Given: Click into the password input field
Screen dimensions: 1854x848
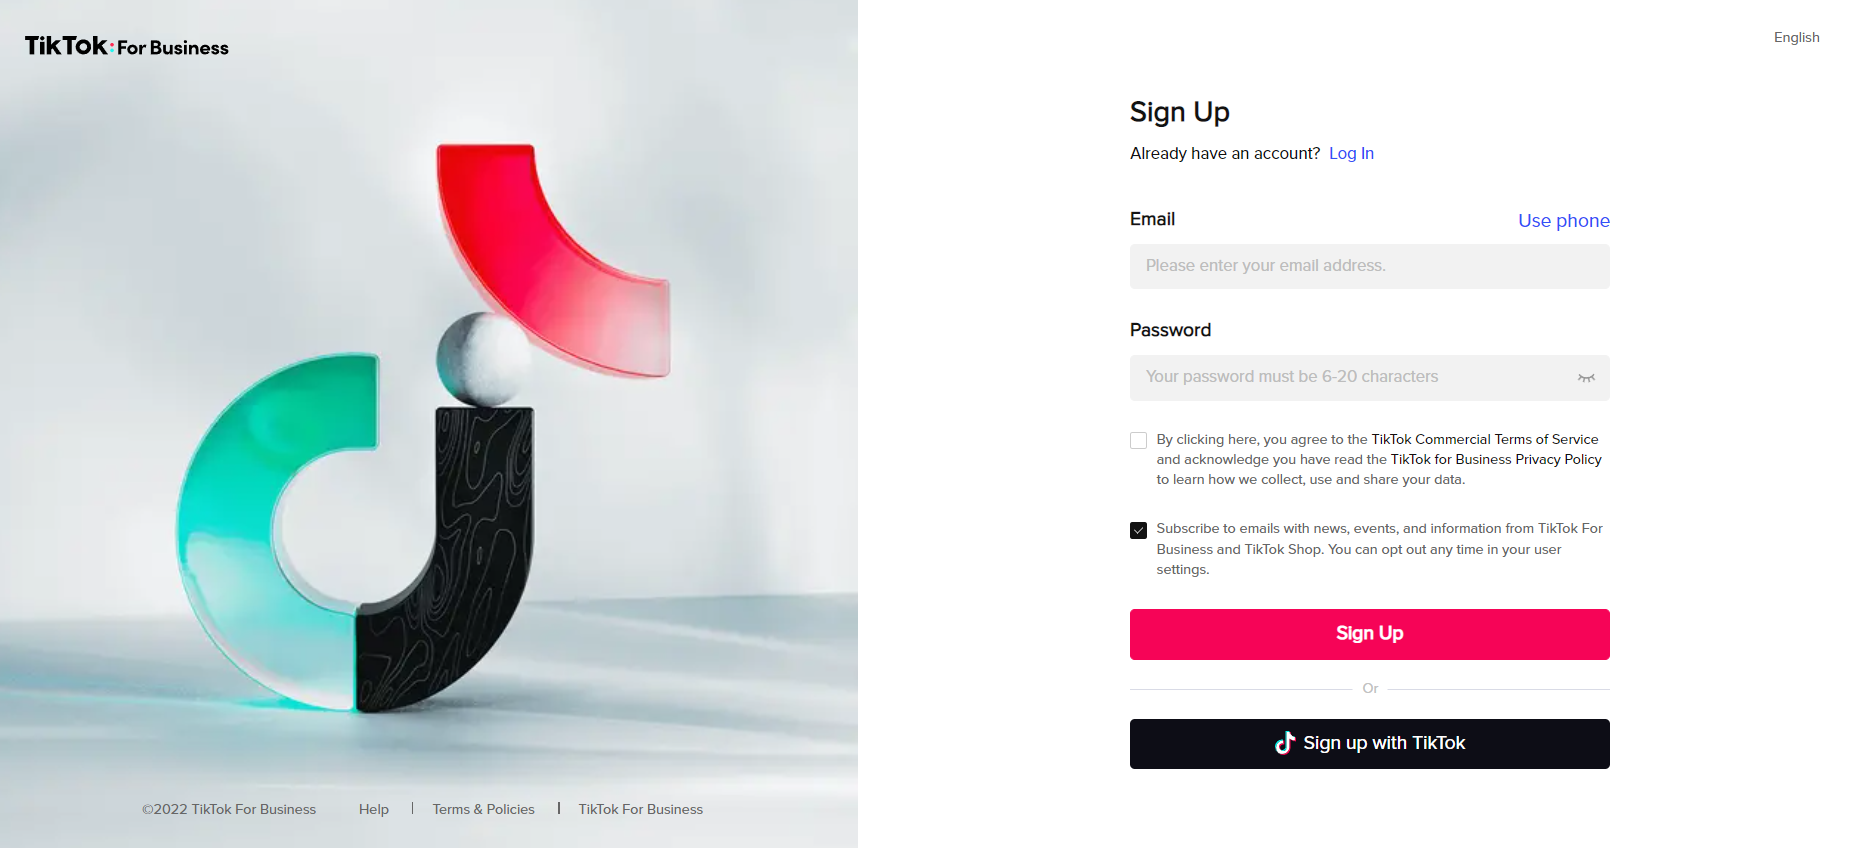Looking at the screenshot, I should pyautogui.click(x=1350, y=378).
